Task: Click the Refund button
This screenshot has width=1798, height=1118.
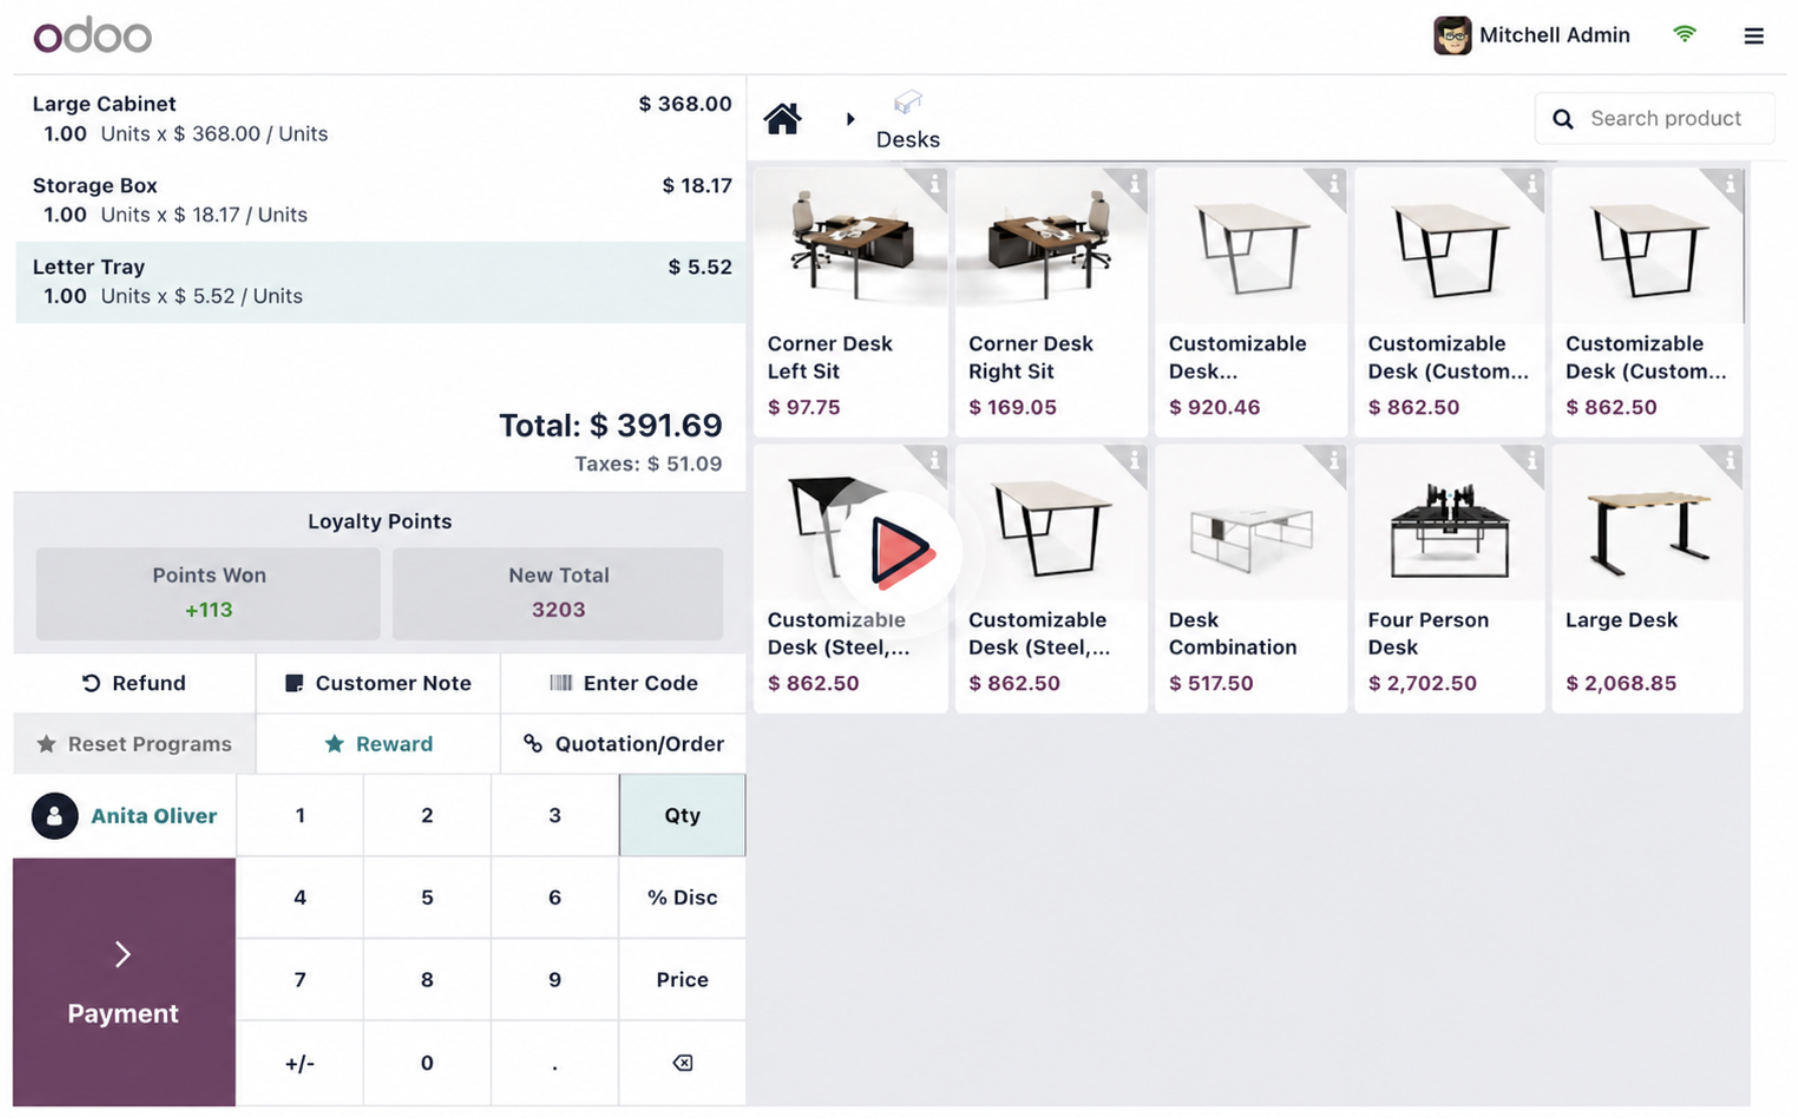Action: click(134, 683)
